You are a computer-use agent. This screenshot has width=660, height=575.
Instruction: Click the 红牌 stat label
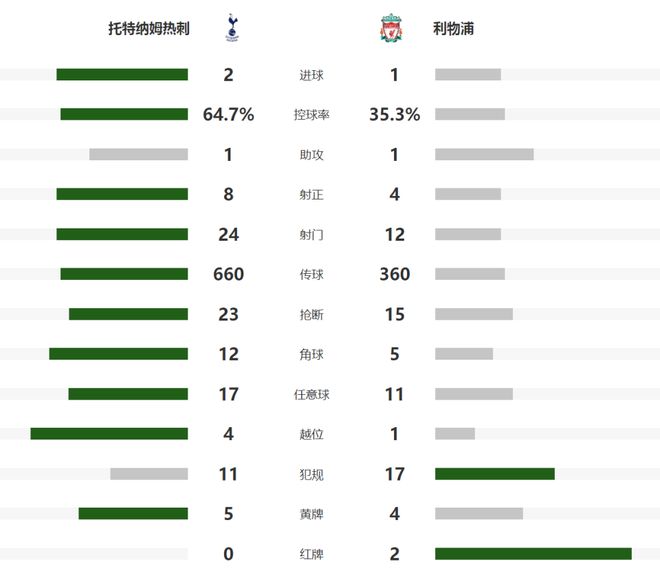point(312,554)
